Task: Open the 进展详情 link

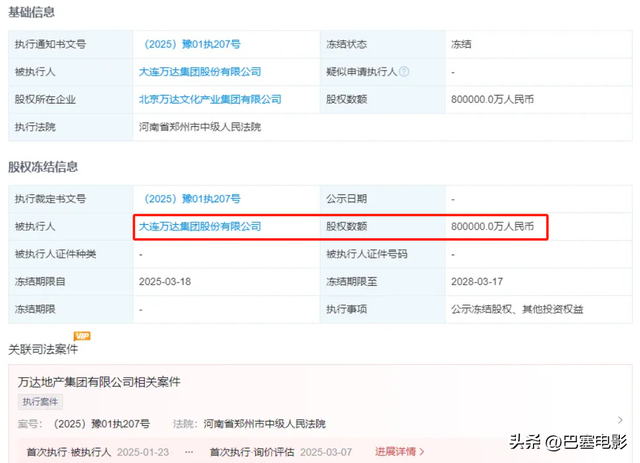Action: pos(400,452)
